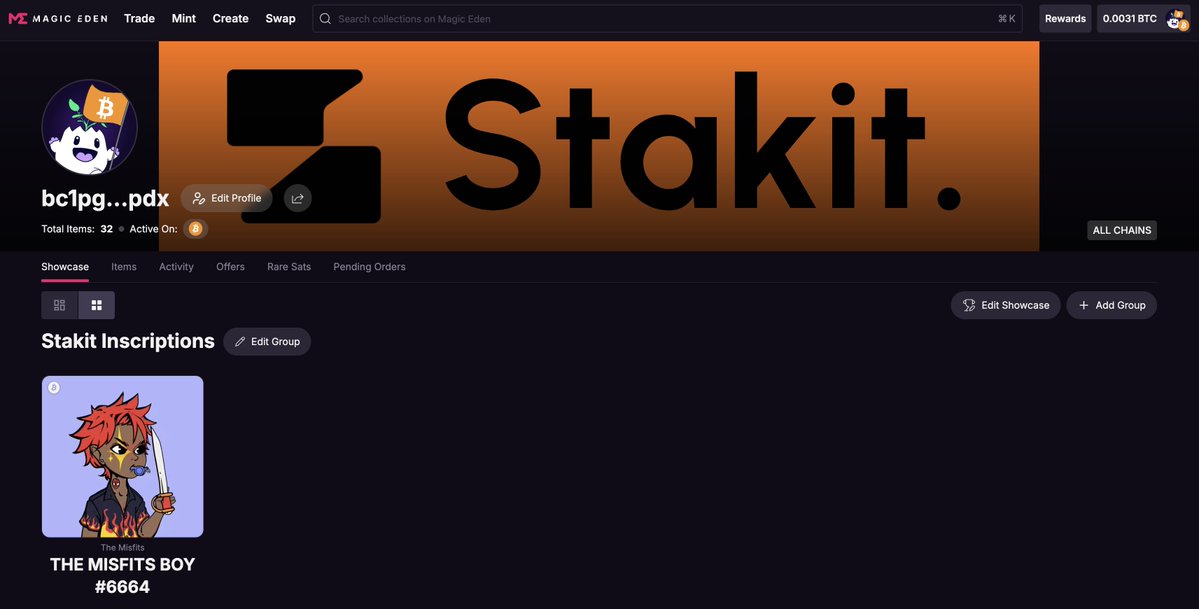Click the Edit Profile button
Viewport: 1199px width, 609px height.
(226, 198)
